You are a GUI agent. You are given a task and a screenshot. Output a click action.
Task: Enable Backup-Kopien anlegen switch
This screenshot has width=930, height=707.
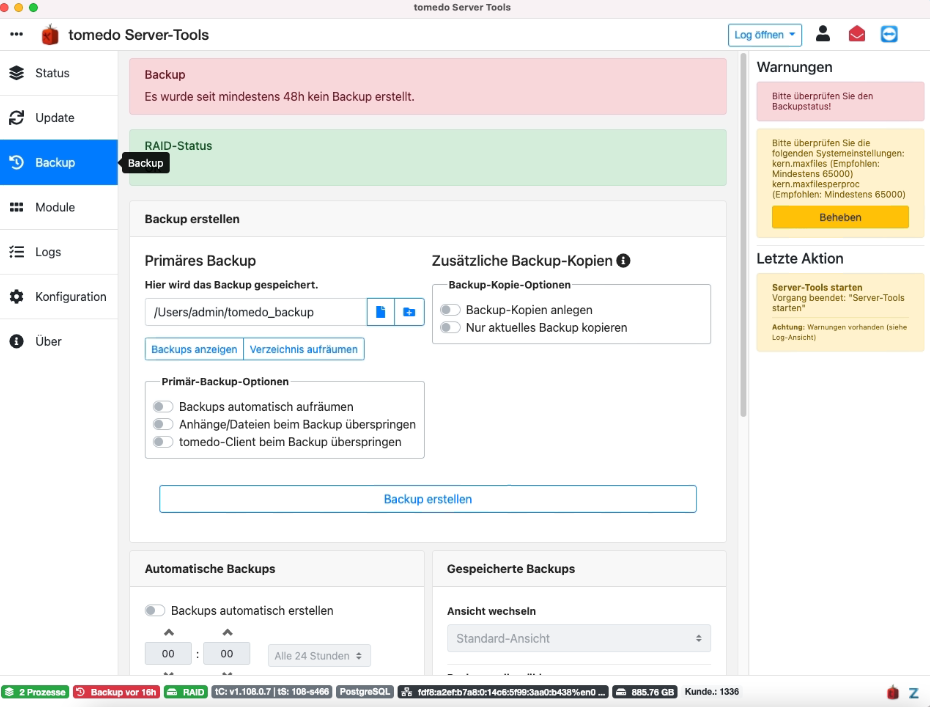(450, 310)
